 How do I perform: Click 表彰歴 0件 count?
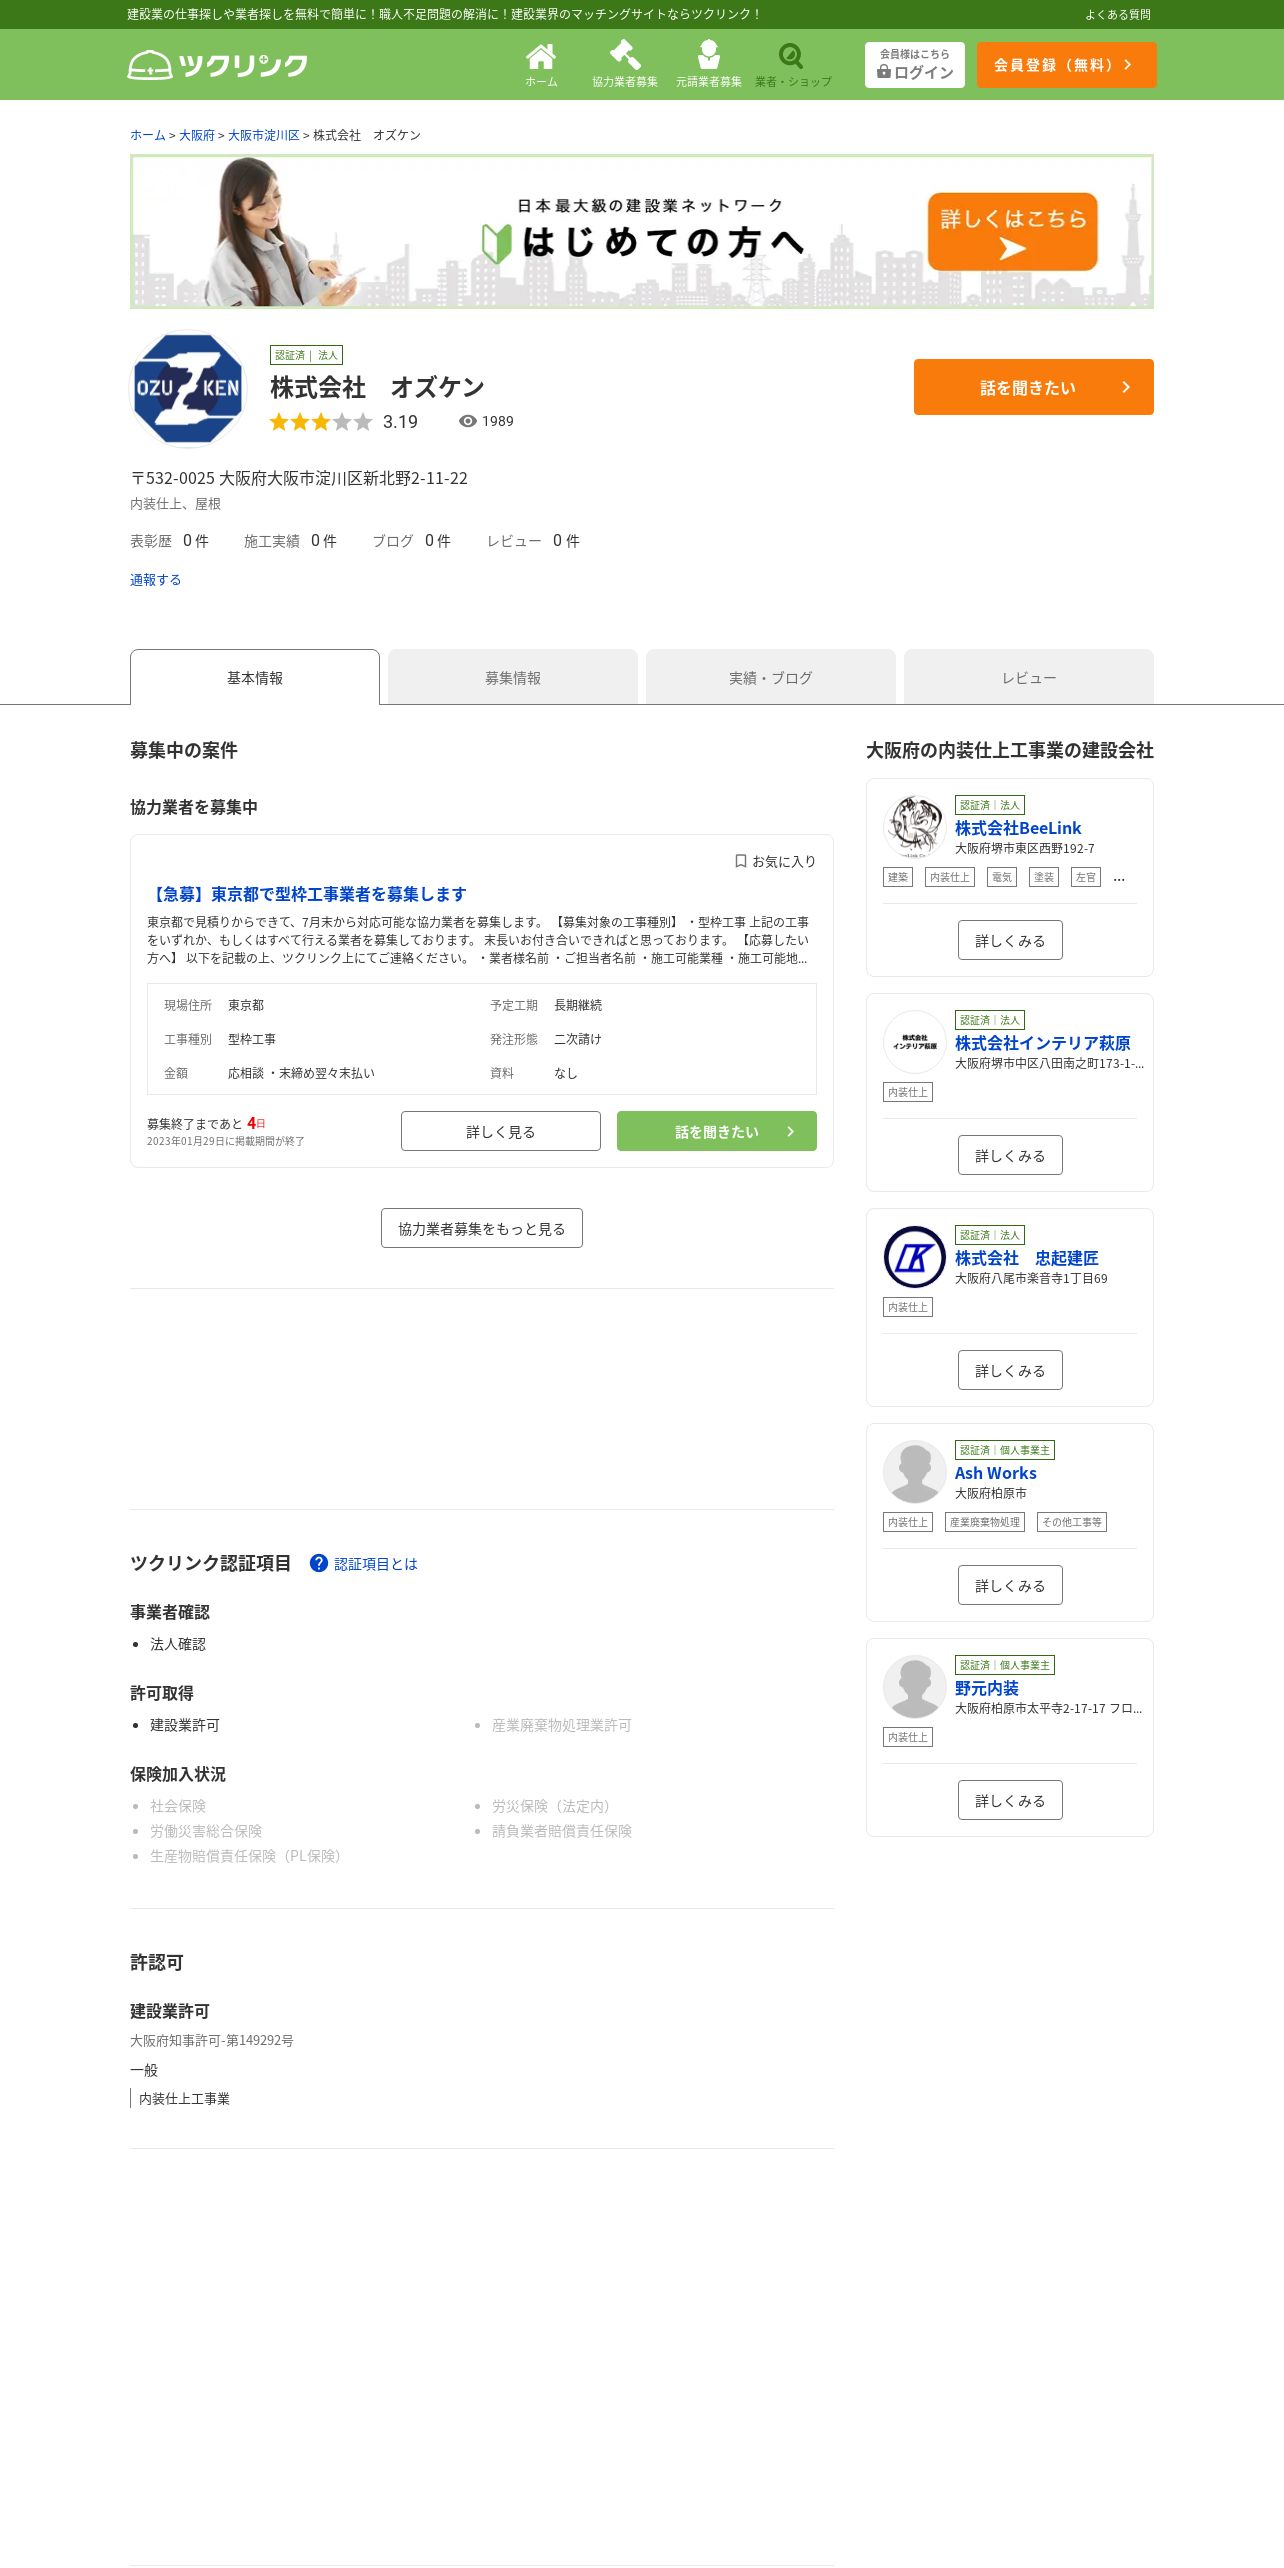point(169,541)
